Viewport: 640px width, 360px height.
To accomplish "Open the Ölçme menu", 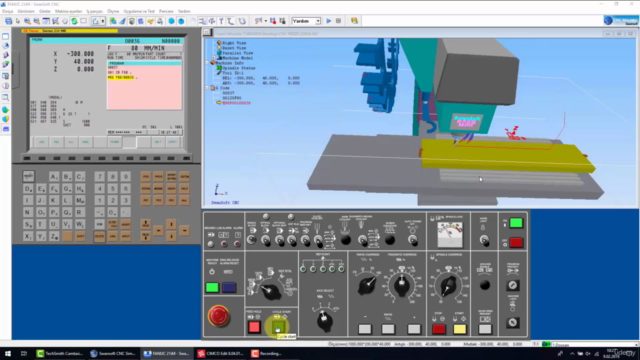I will [113, 11].
